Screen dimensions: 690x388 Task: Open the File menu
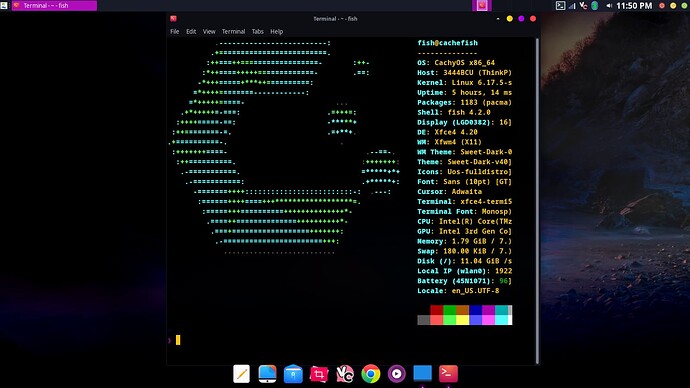click(x=175, y=32)
